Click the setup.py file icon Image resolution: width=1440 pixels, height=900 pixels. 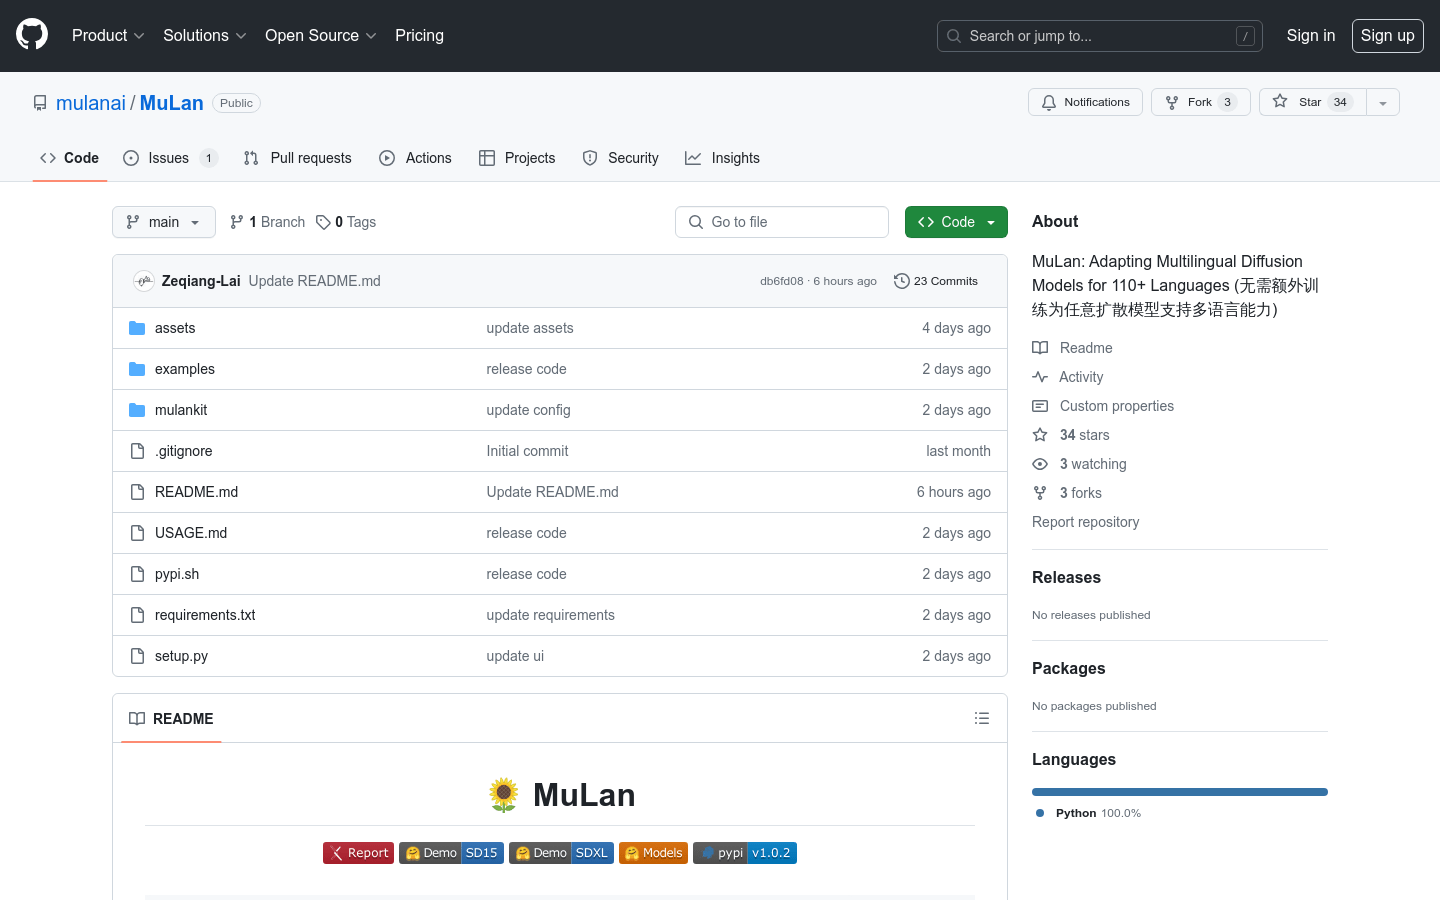point(138,656)
